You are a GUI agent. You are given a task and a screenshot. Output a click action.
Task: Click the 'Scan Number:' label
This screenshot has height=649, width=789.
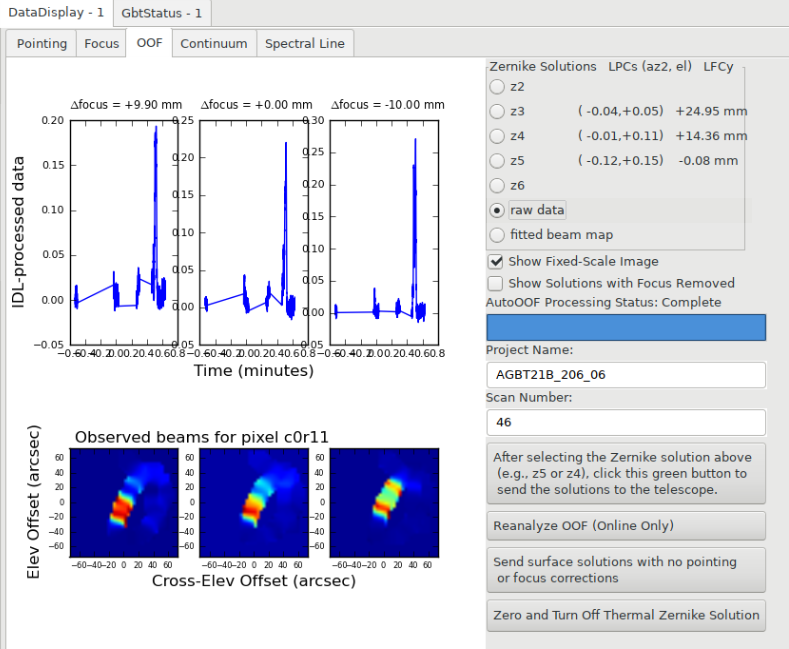(x=529, y=397)
